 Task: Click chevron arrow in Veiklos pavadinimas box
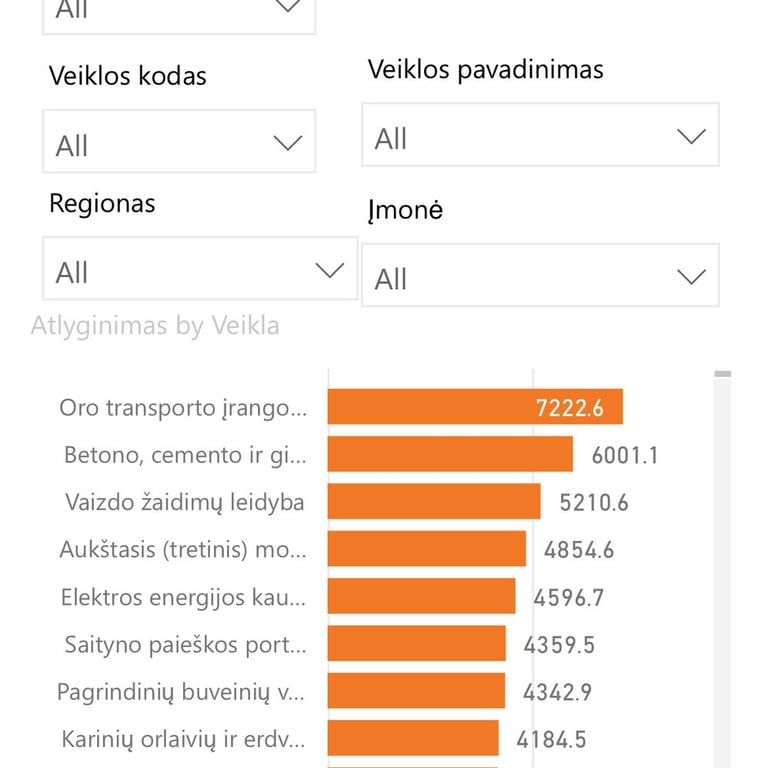click(691, 136)
